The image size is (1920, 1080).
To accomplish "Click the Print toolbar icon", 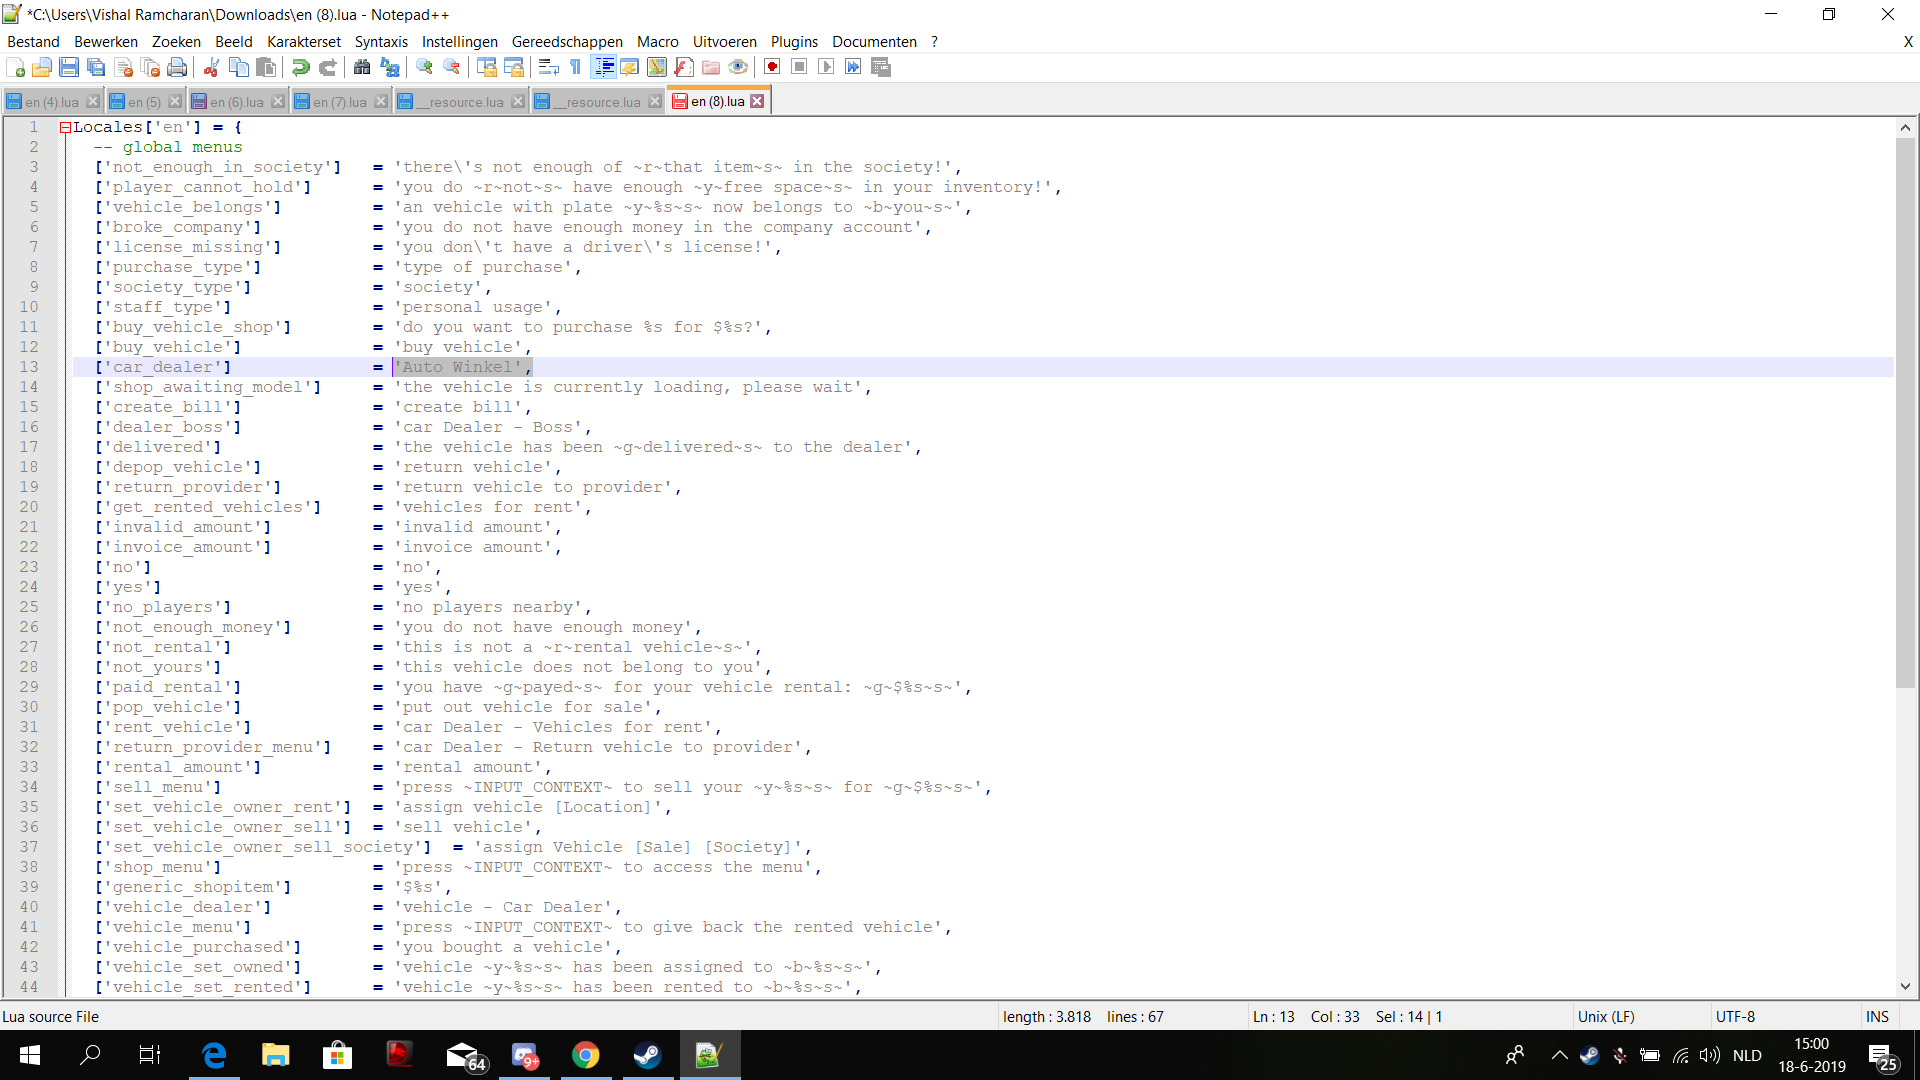I will click(x=177, y=67).
